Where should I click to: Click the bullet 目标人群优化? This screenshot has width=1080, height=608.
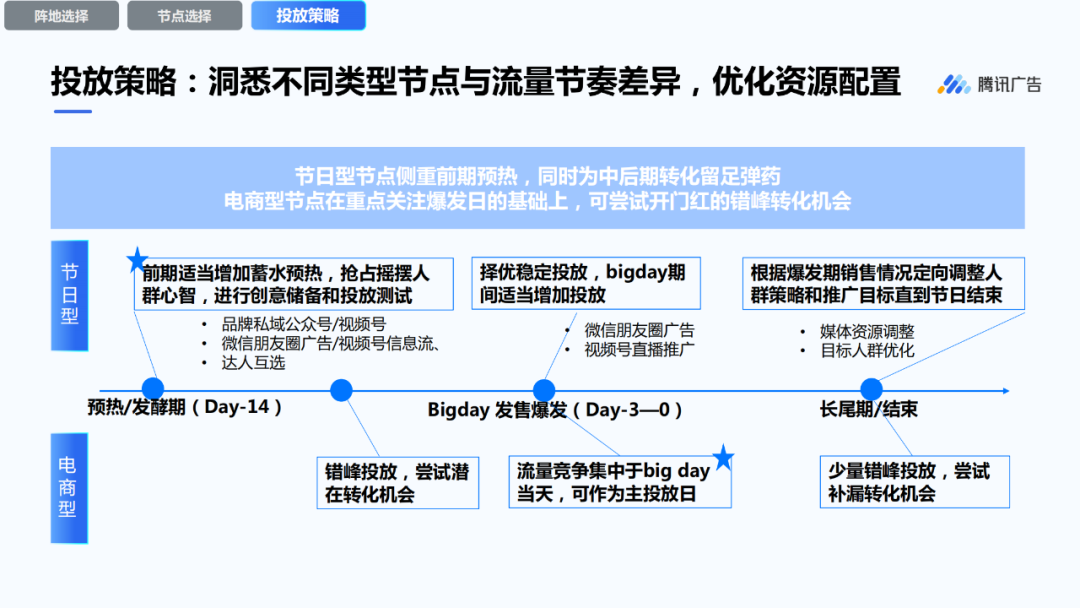point(866,351)
